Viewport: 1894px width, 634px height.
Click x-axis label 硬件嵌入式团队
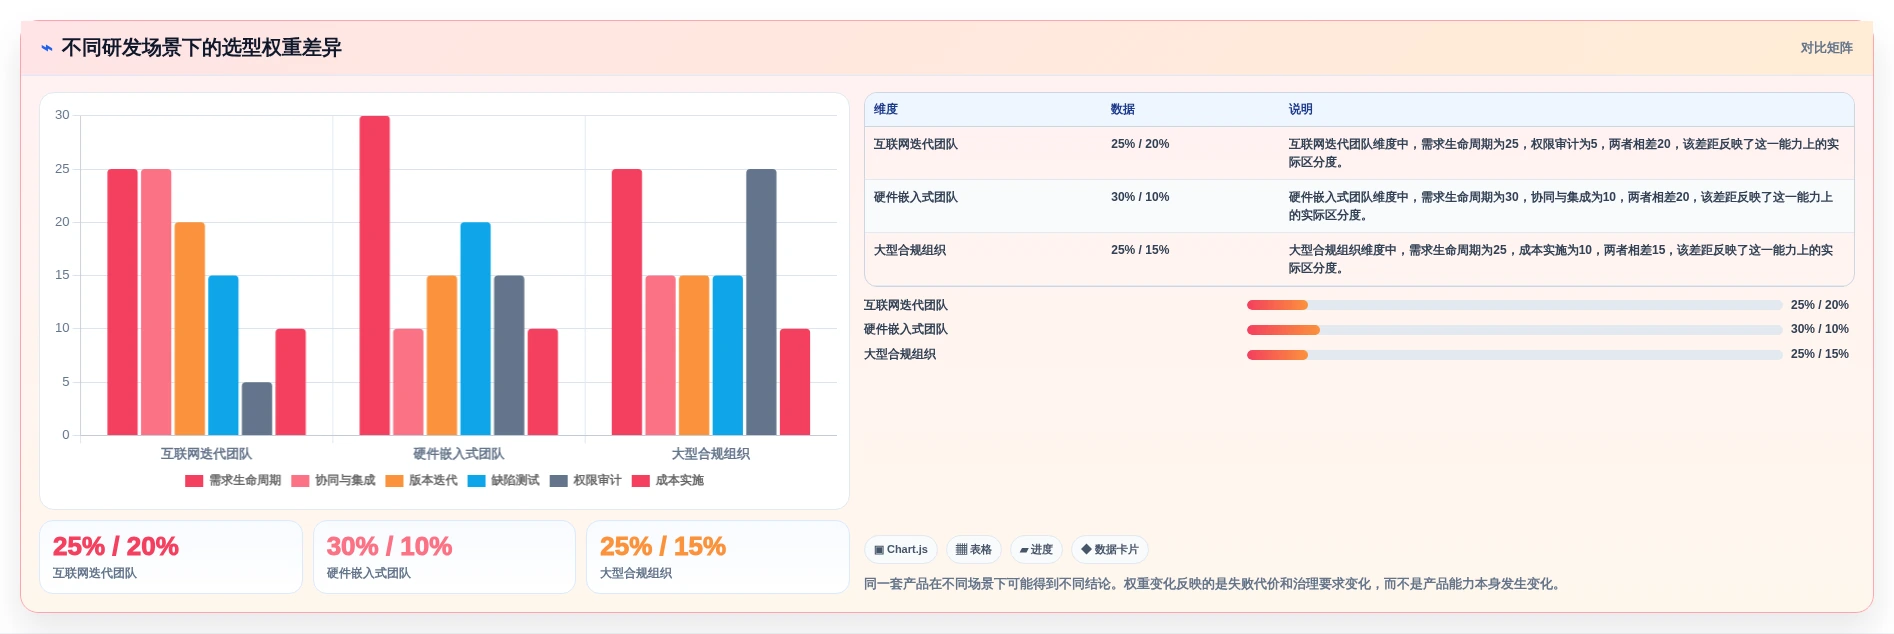coord(459,454)
